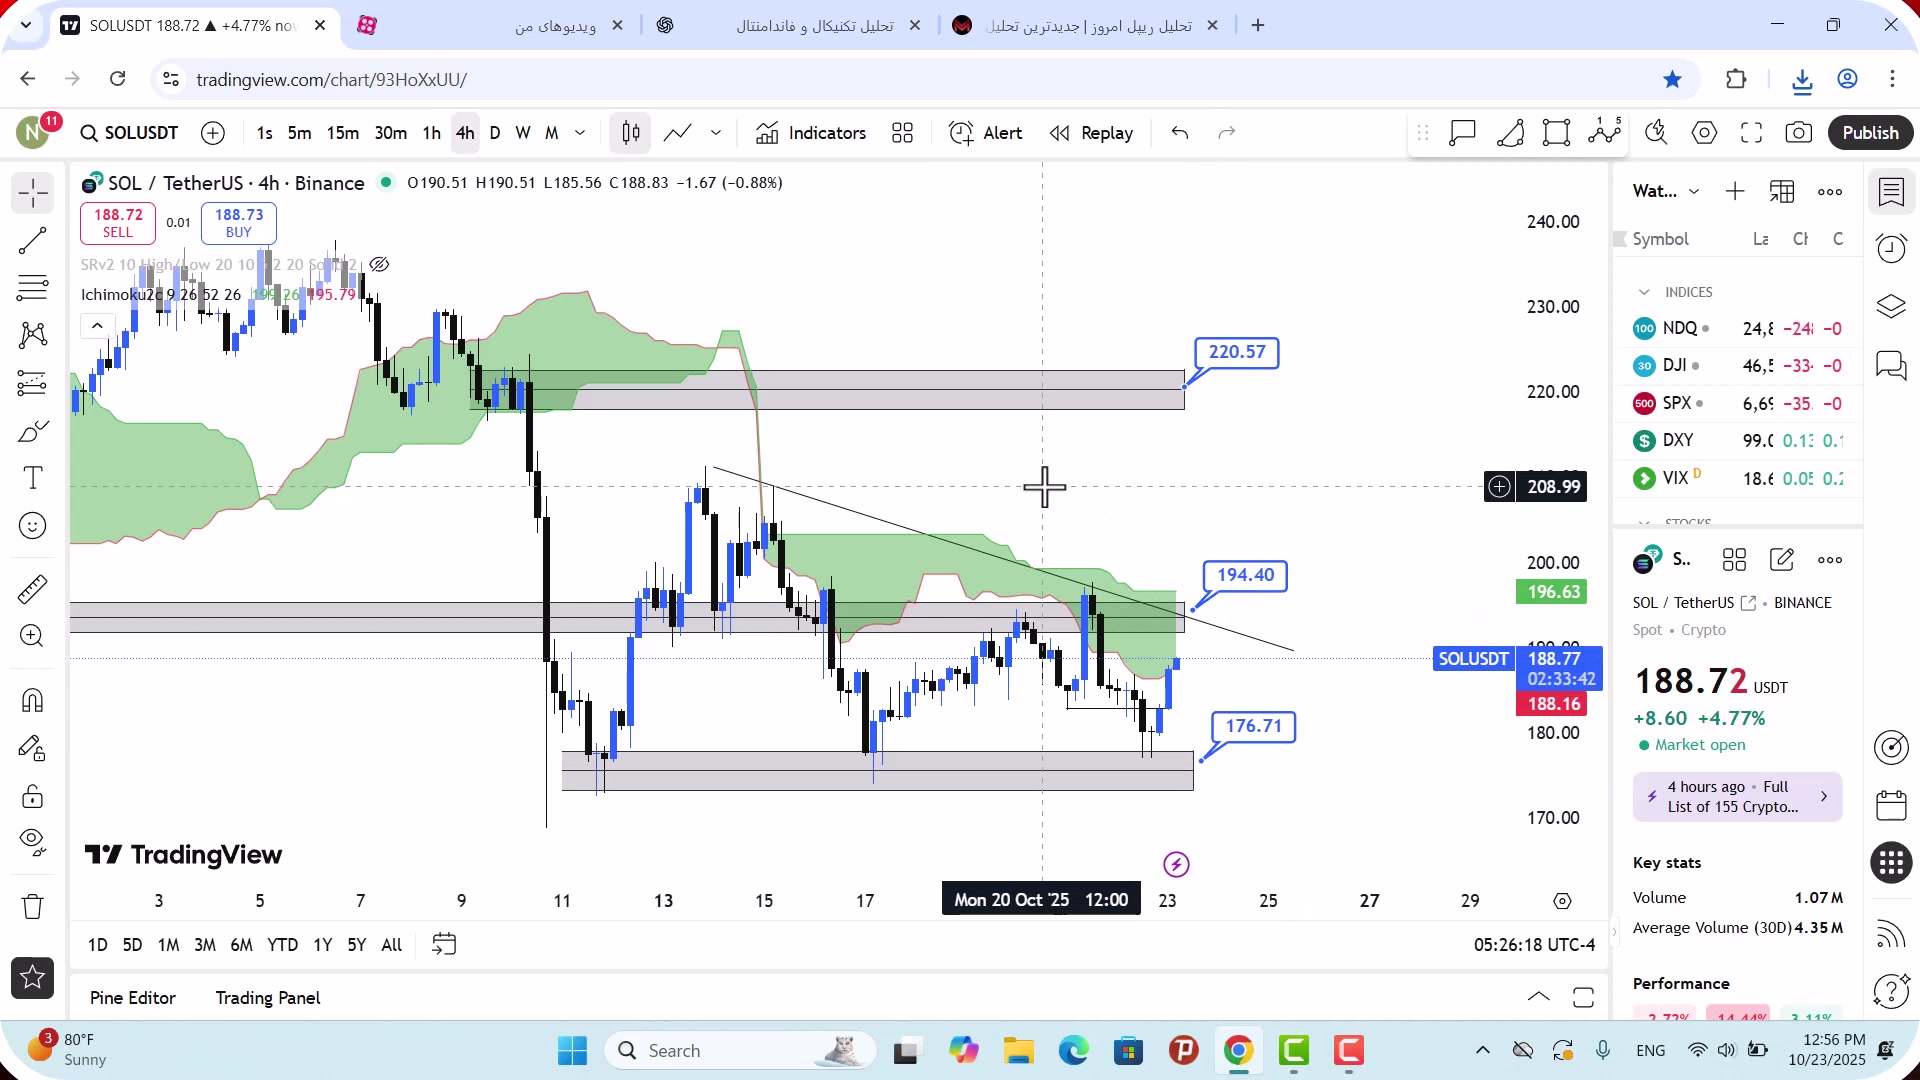Open the object tree layers panel
This screenshot has height=1080, width=1920.
tap(1891, 306)
